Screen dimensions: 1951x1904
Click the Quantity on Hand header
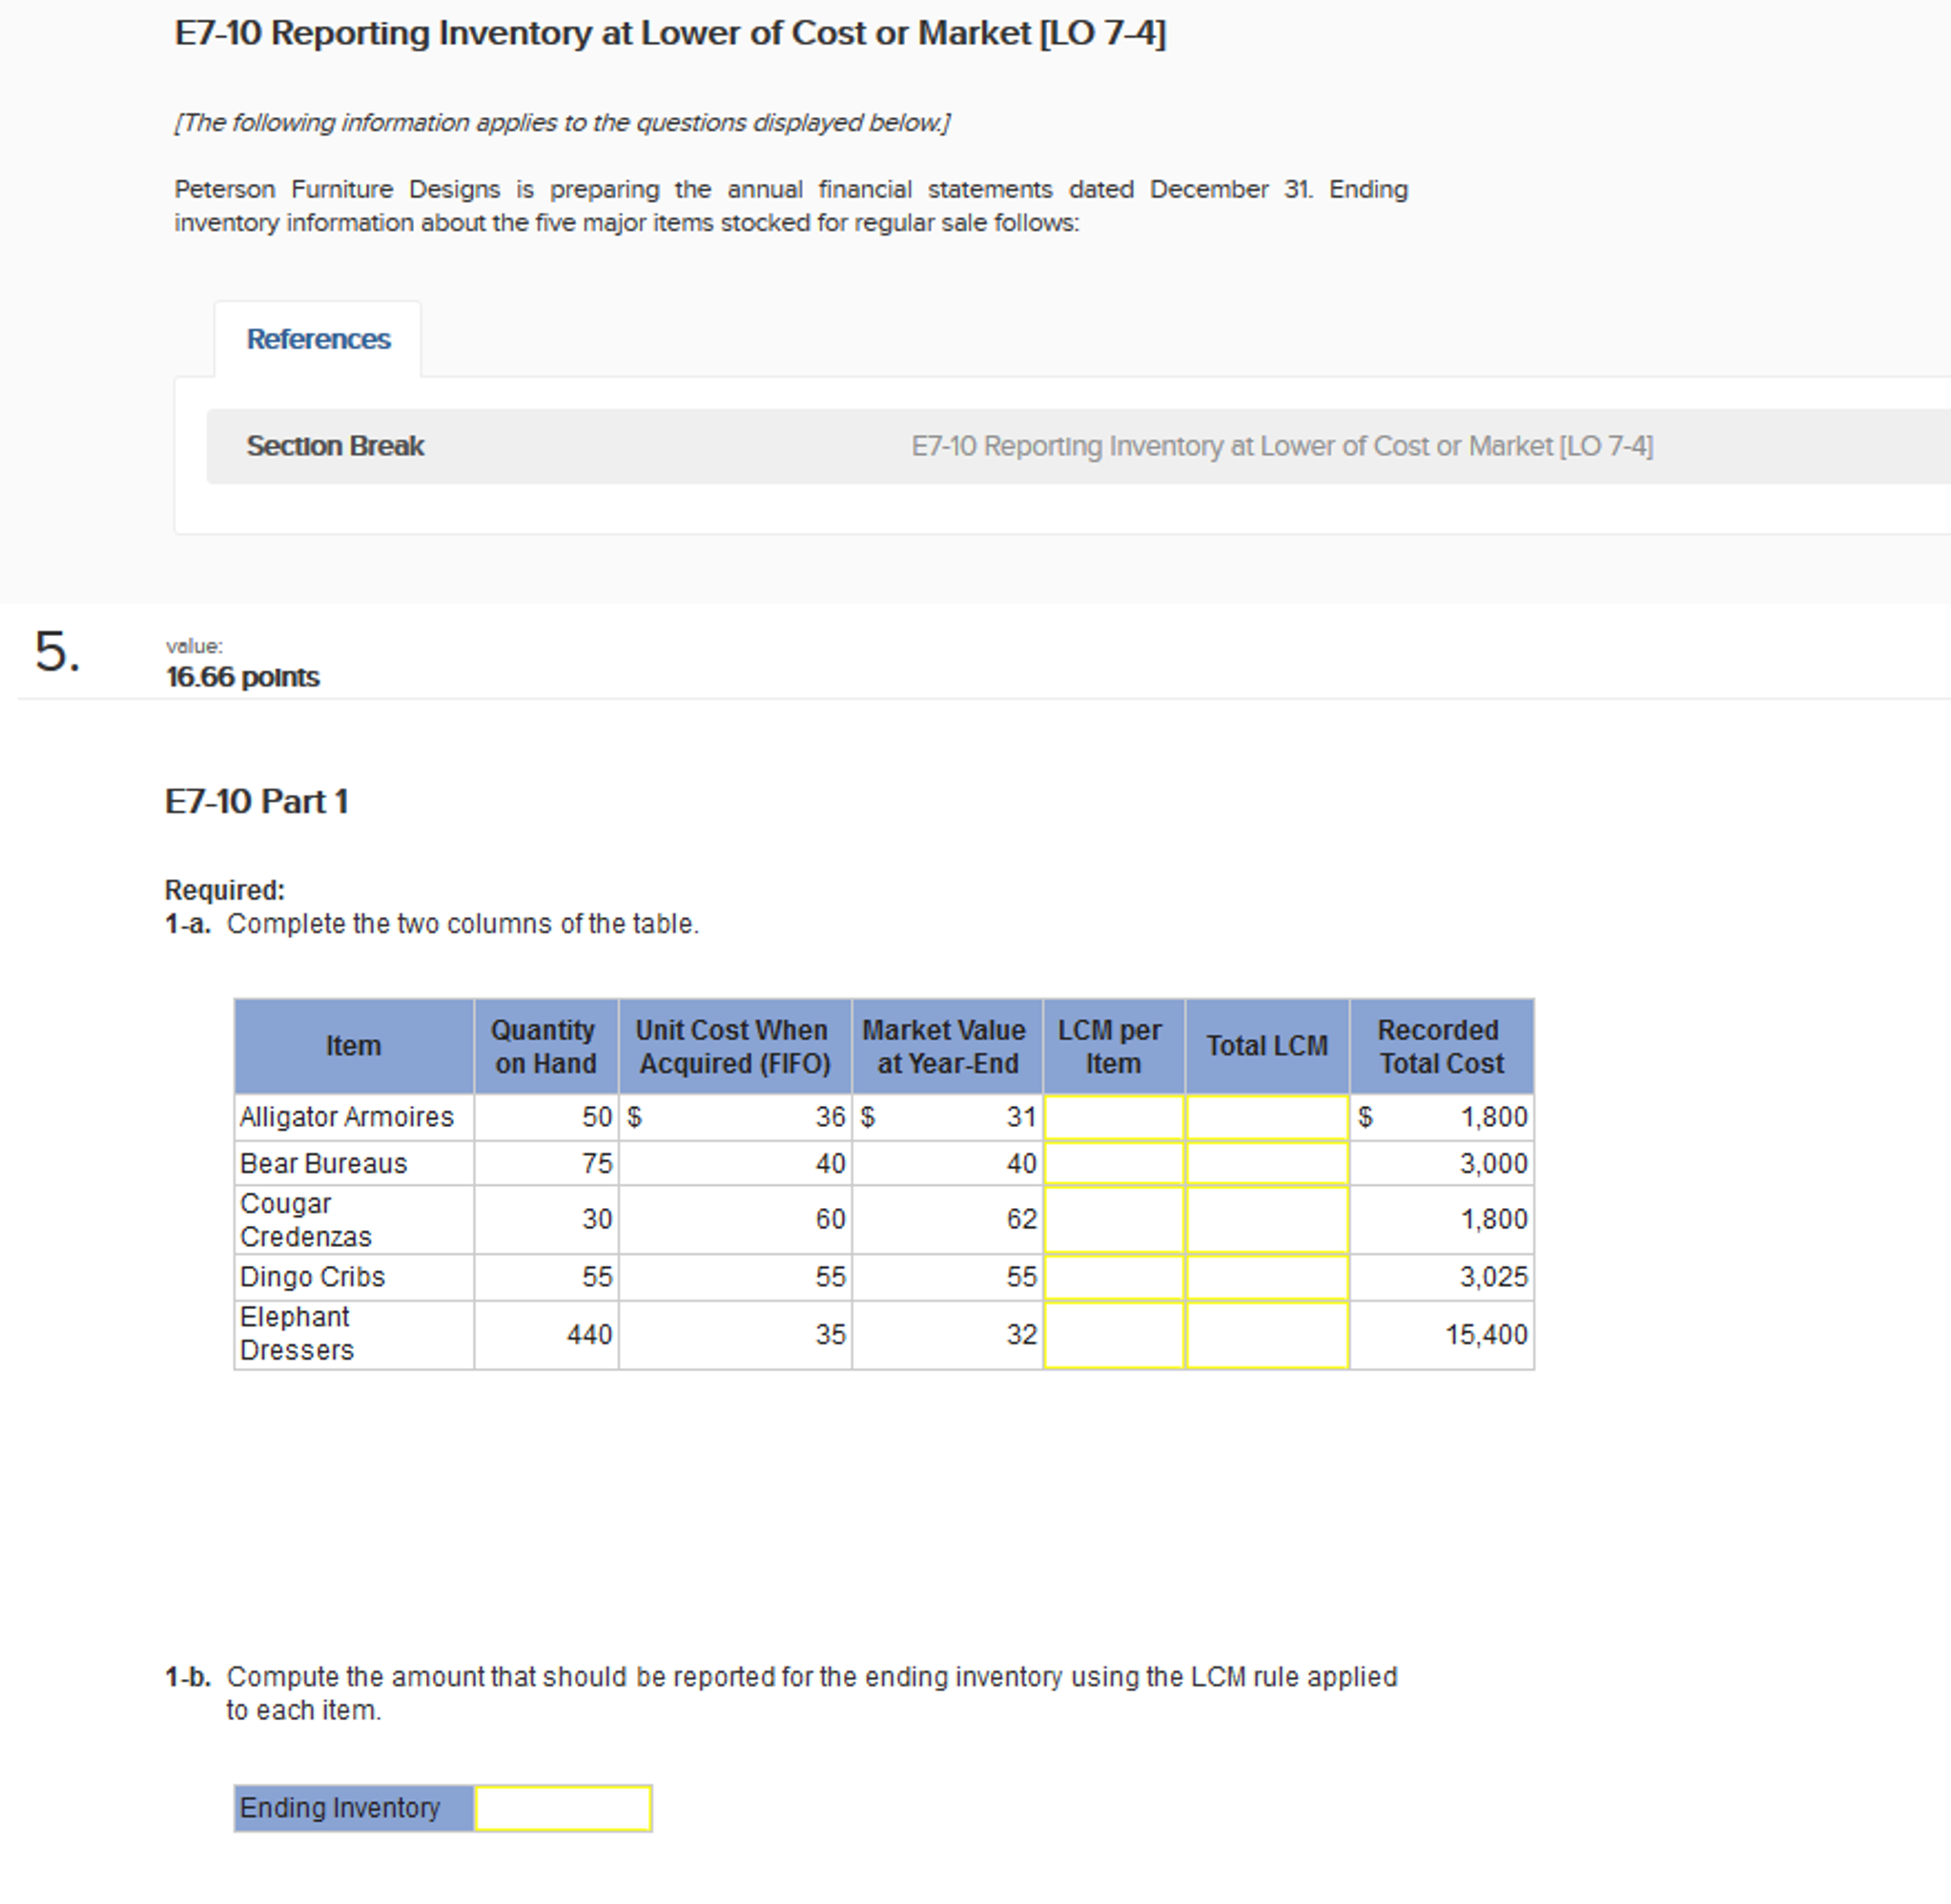pyautogui.click(x=545, y=1046)
